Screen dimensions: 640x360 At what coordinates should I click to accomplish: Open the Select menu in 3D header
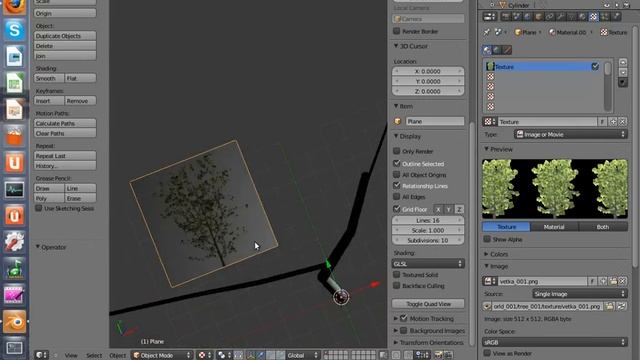tap(94, 356)
